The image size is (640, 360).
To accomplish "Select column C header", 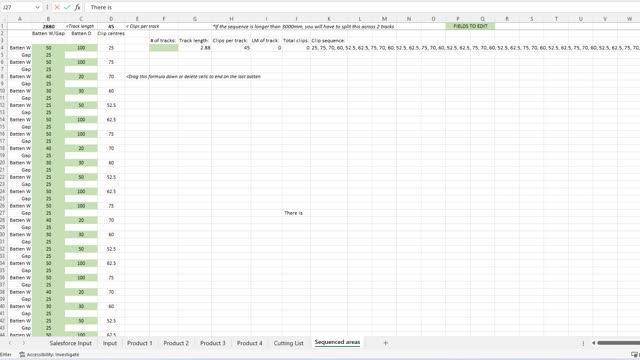I will (81, 19).
